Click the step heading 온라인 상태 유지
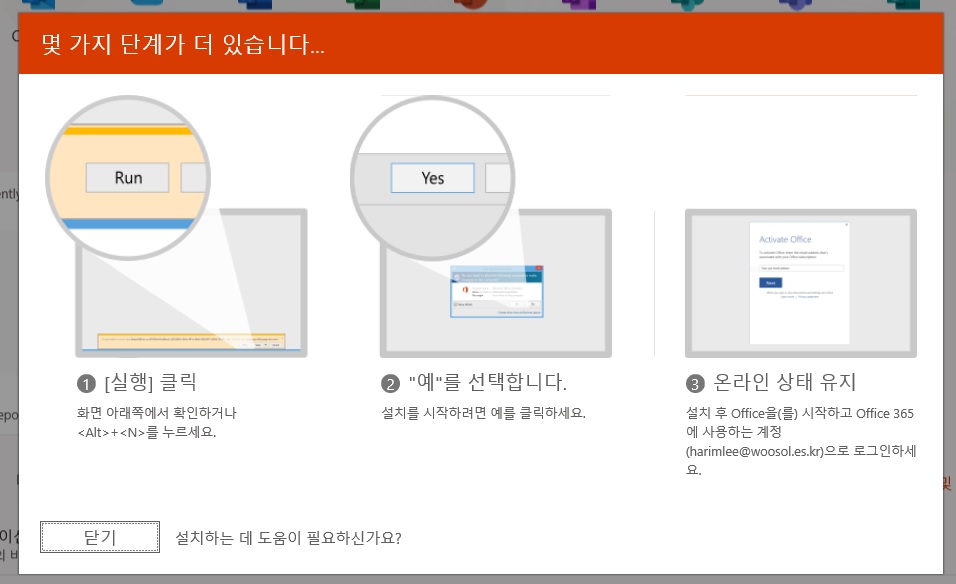Image resolution: width=956 pixels, height=584 pixels. pyautogui.click(x=785, y=382)
